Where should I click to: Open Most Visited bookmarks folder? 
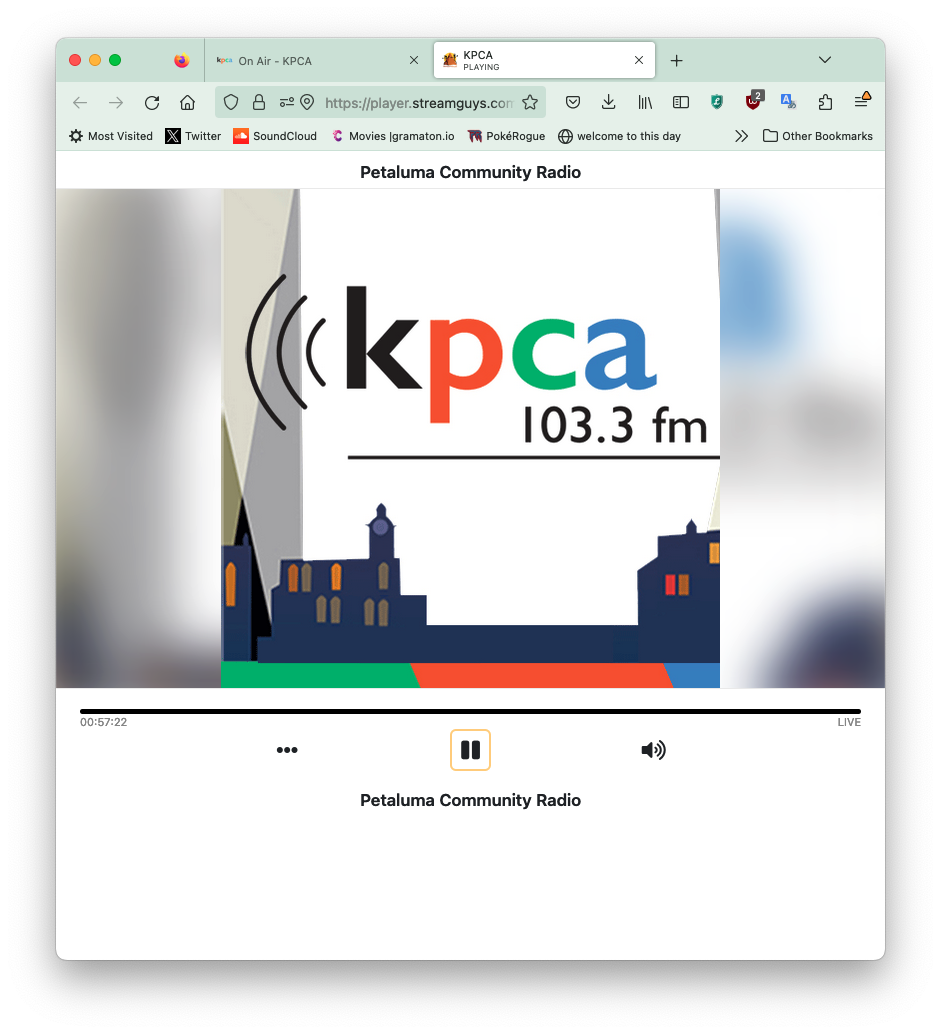point(111,136)
